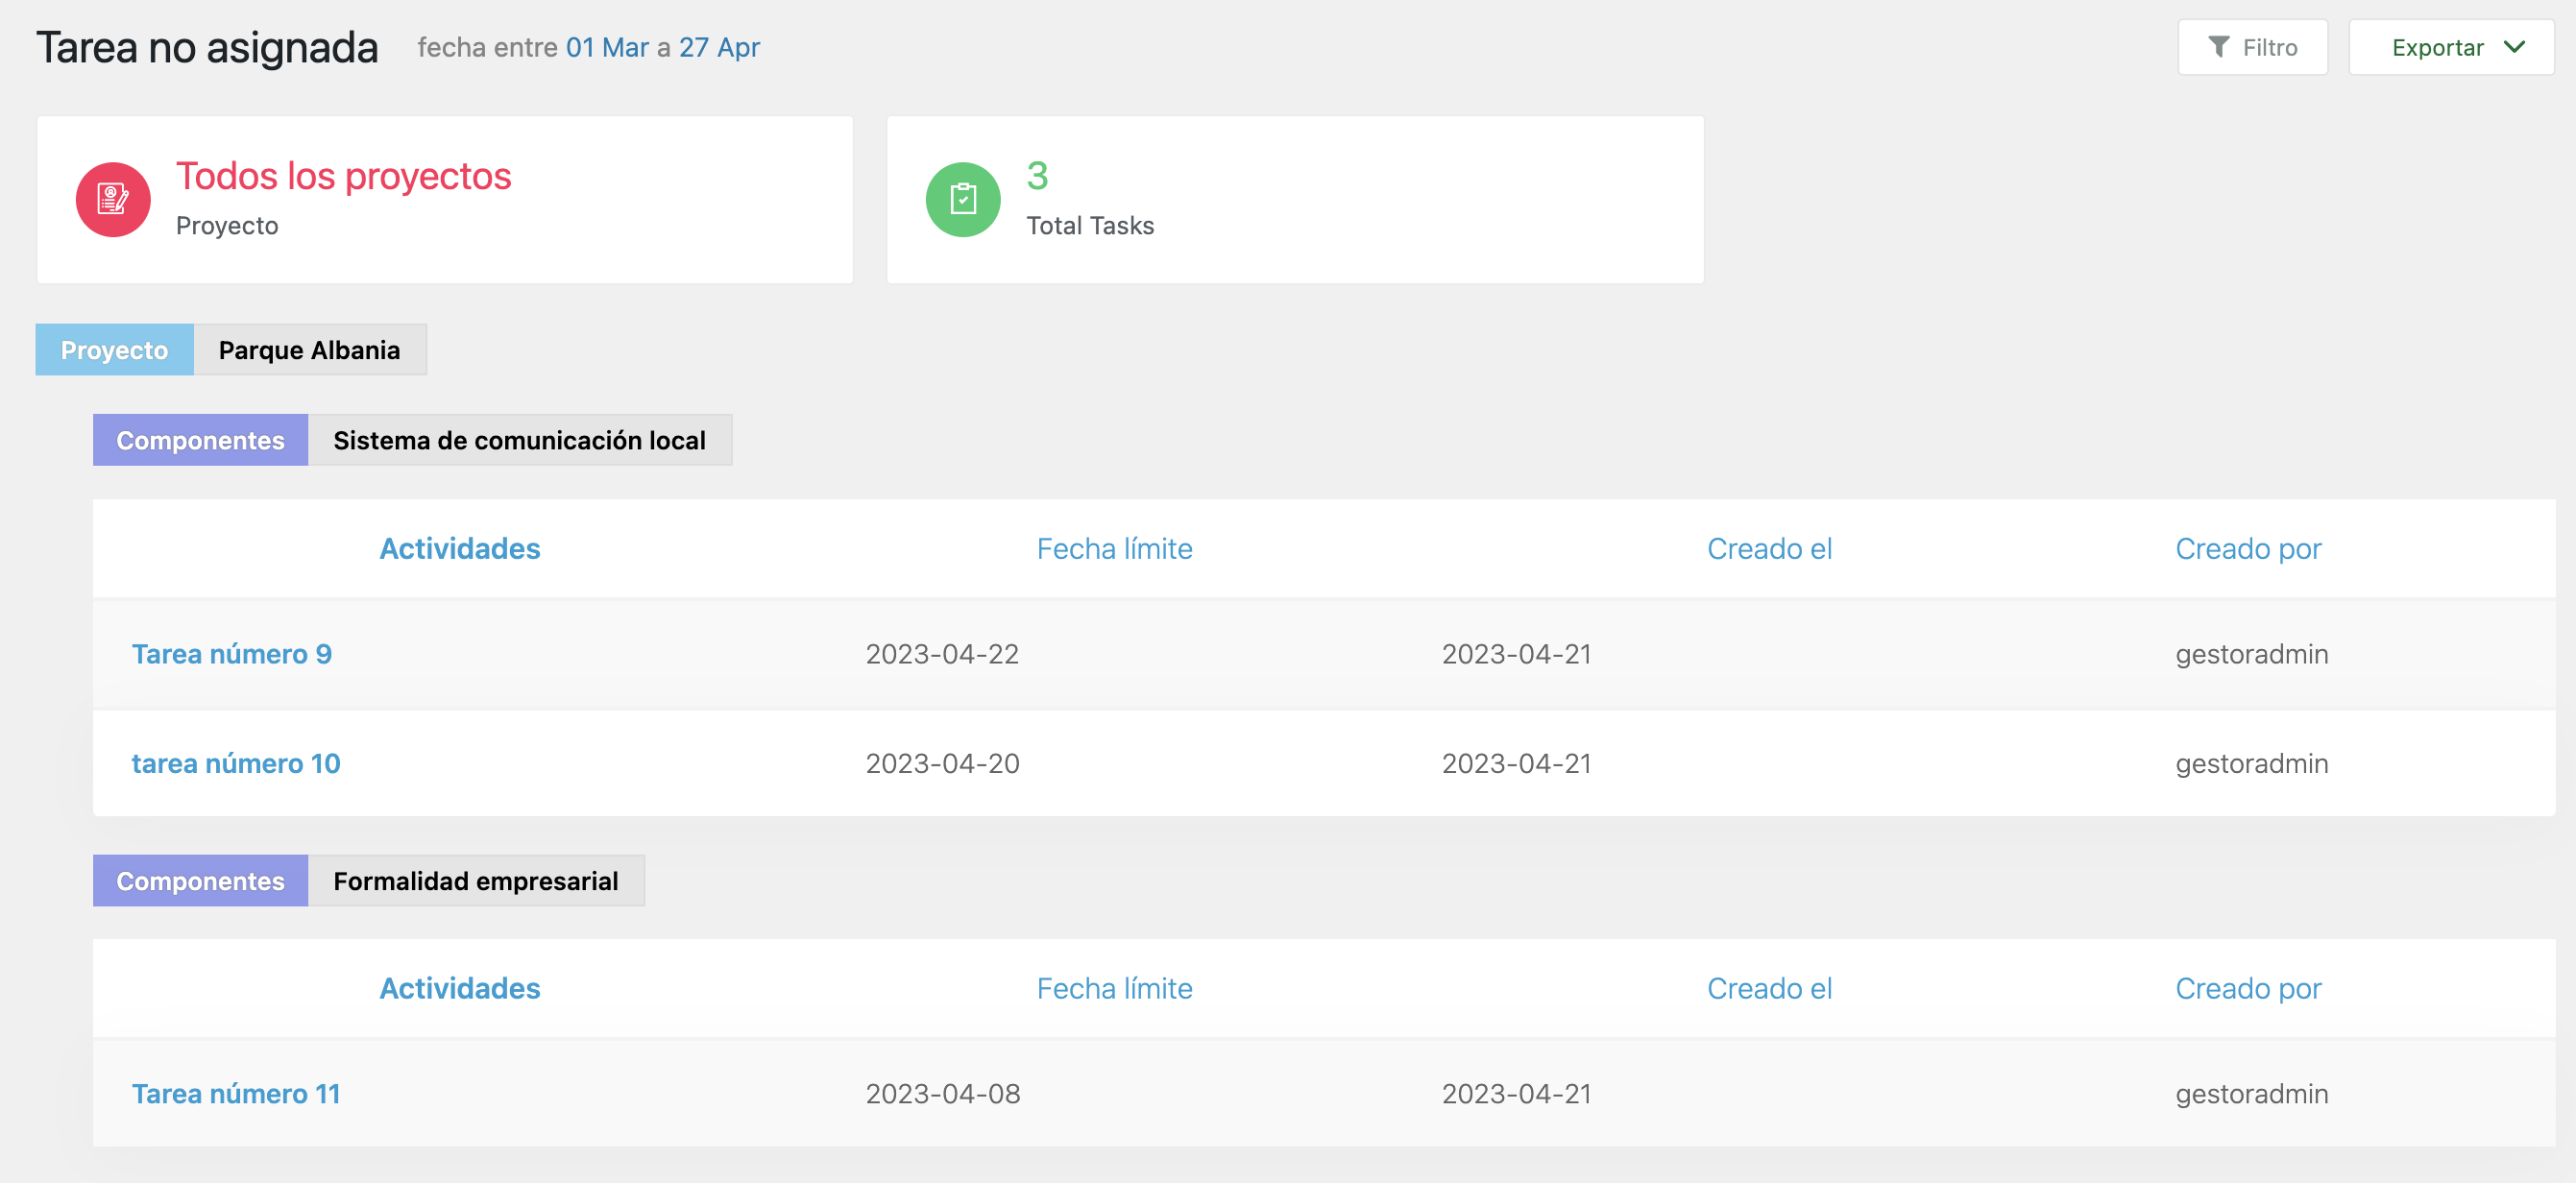Screen dimensions: 2576x1183
Task: Open Tarea número 9 link
Action: pyautogui.click(x=232, y=654)
